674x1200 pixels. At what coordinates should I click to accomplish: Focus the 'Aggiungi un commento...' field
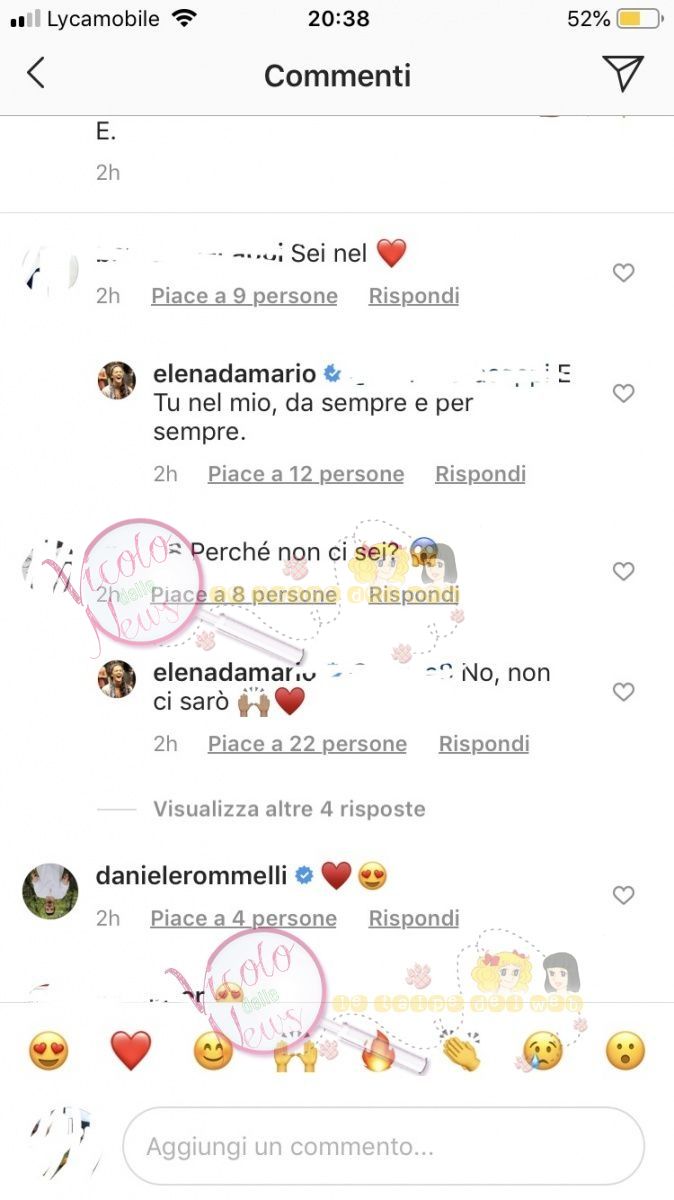(x=383, y=1146)
